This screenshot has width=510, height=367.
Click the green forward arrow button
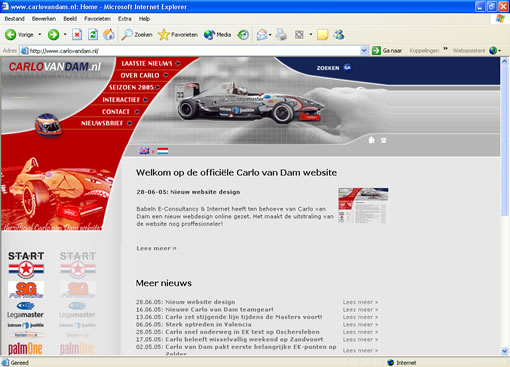coord(53,34)
